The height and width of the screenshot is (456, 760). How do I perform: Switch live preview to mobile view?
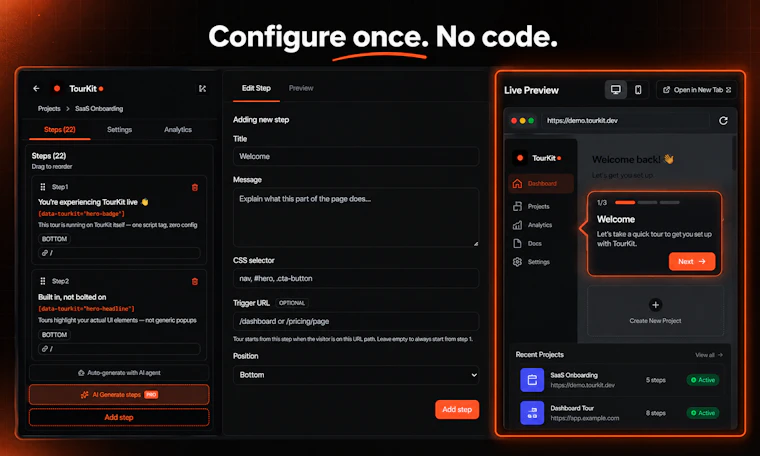click(638, 90)
